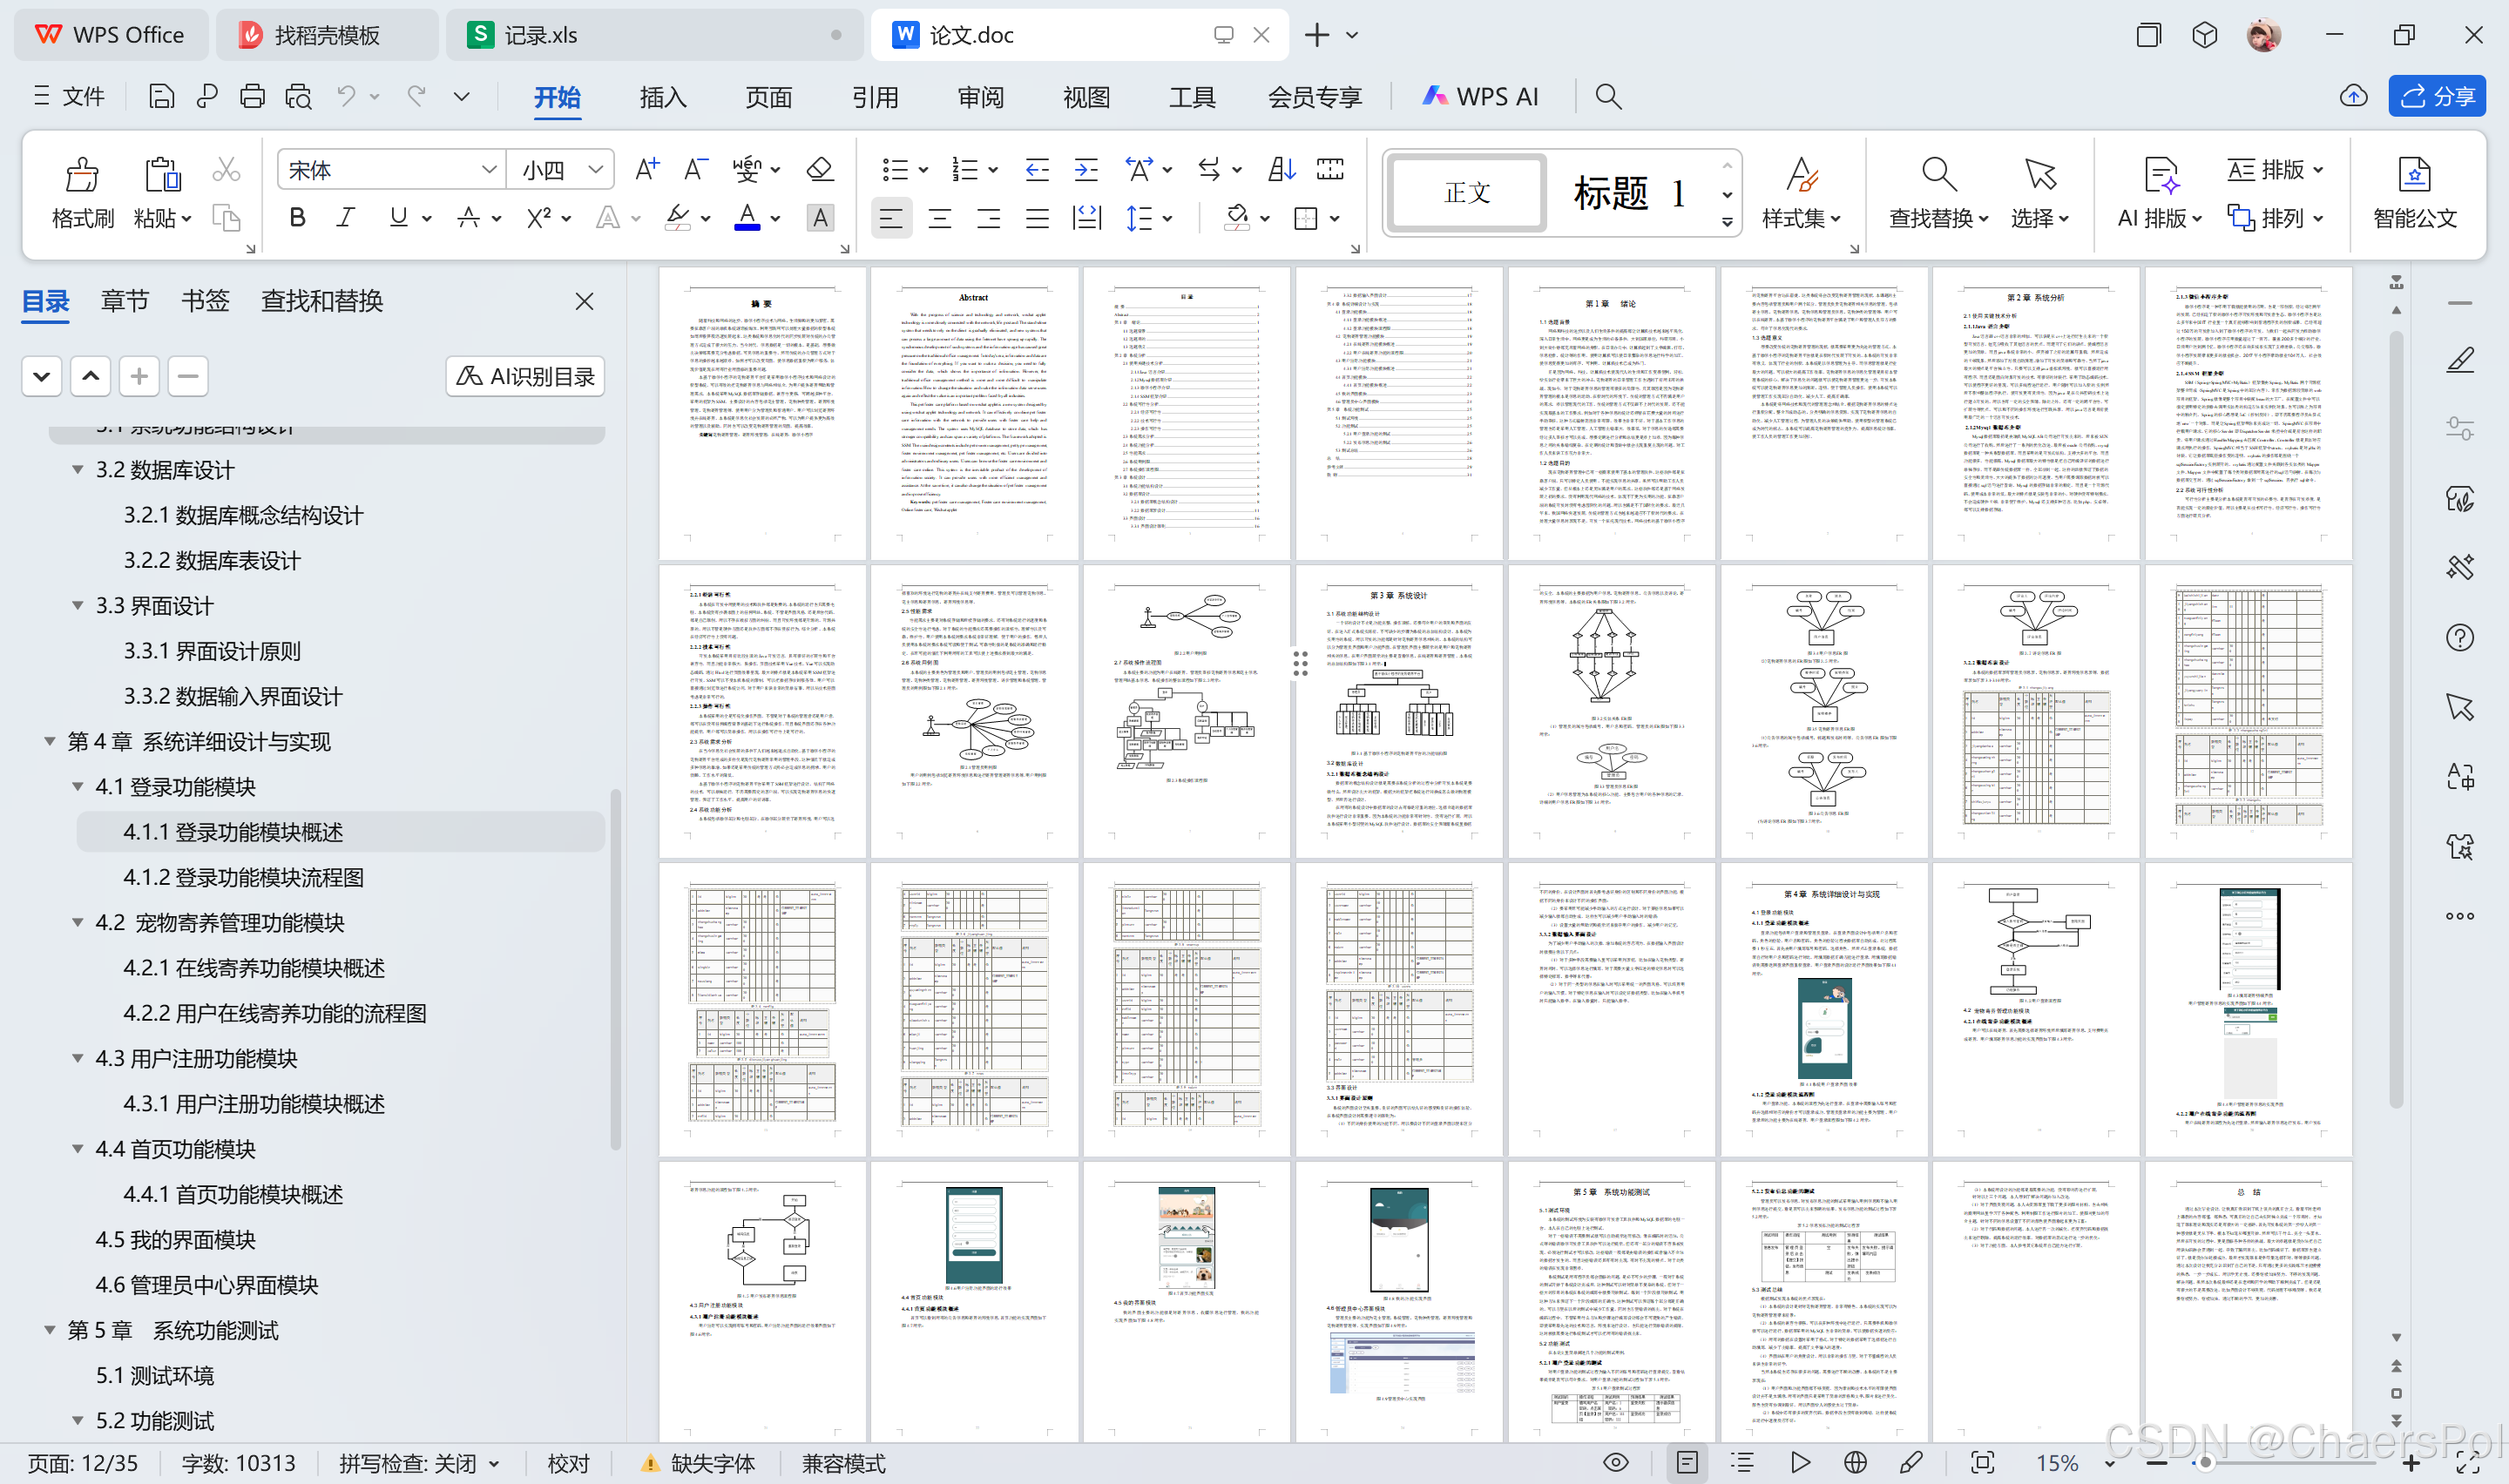
Task: Click the Decrease font size icon
Action: pos(695,169)
